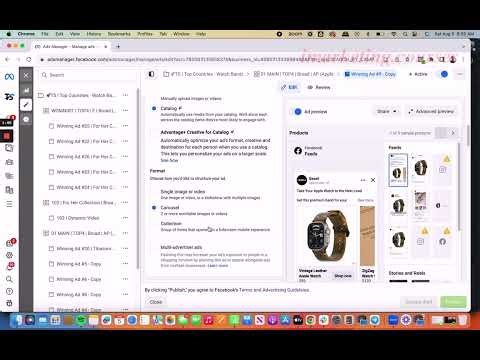480x360 pixels.
Task: Open the Meta logo home icon
Action: (x=9, y=77)
